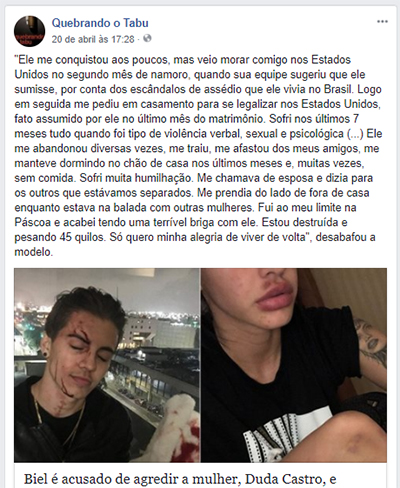Open the right photo showing the swollen lip

click(x=294, y=365)
